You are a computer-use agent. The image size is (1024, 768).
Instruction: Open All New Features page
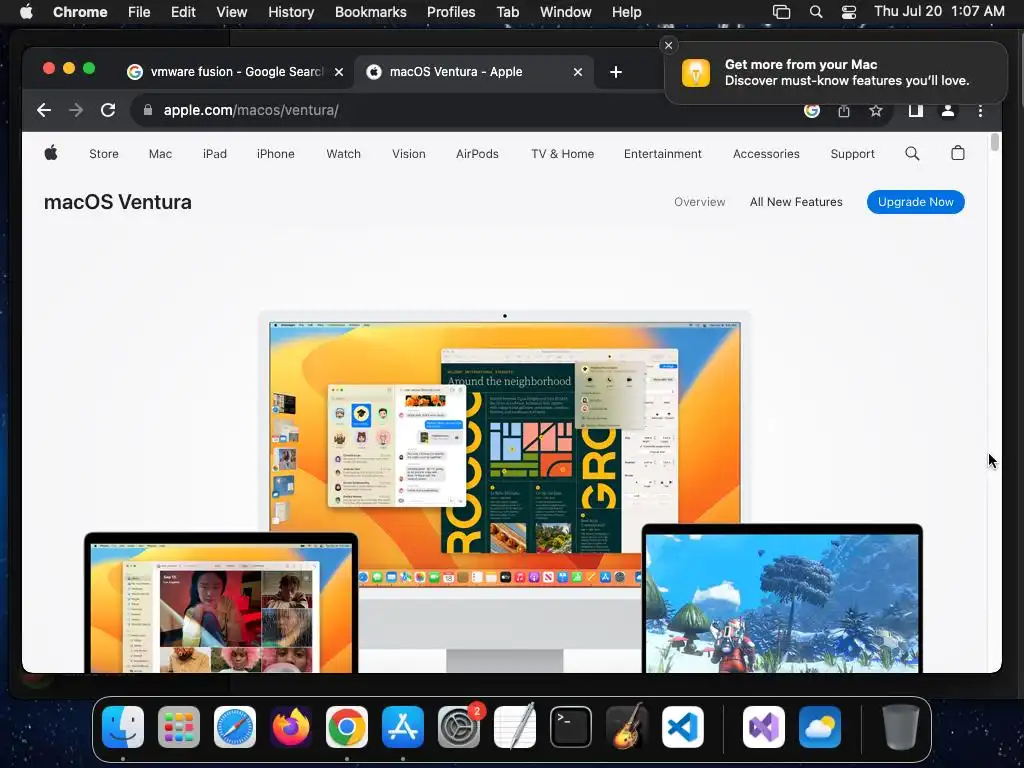(796, 202)
